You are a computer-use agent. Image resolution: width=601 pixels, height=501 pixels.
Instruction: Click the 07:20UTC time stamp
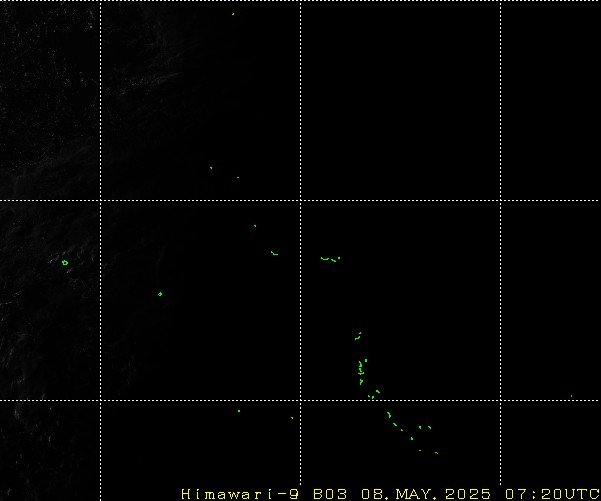point(552,494)
